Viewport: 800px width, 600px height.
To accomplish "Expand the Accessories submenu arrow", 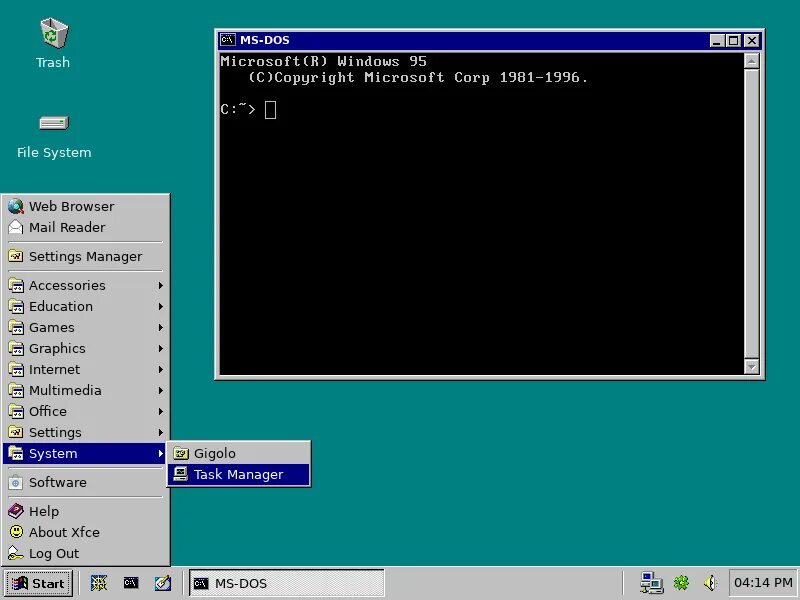I will 160,285.
